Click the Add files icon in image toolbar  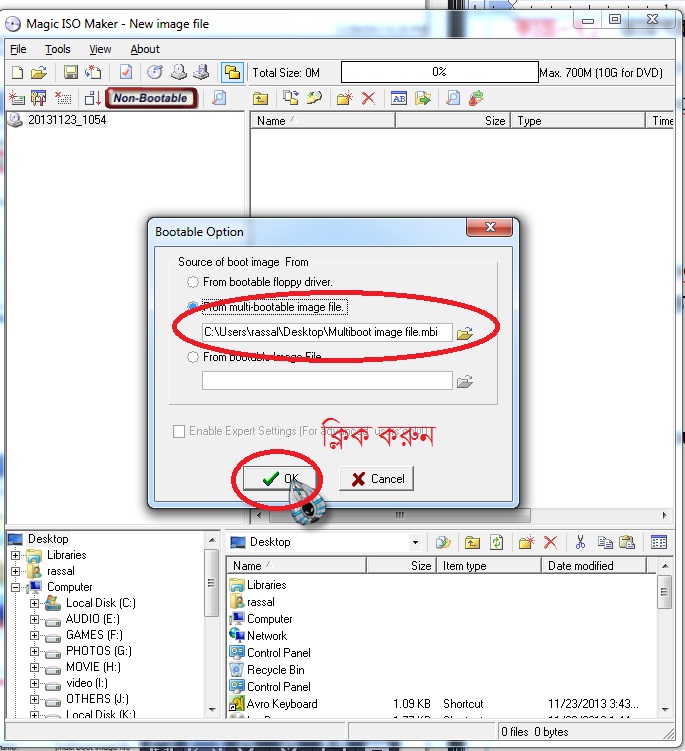290,98
